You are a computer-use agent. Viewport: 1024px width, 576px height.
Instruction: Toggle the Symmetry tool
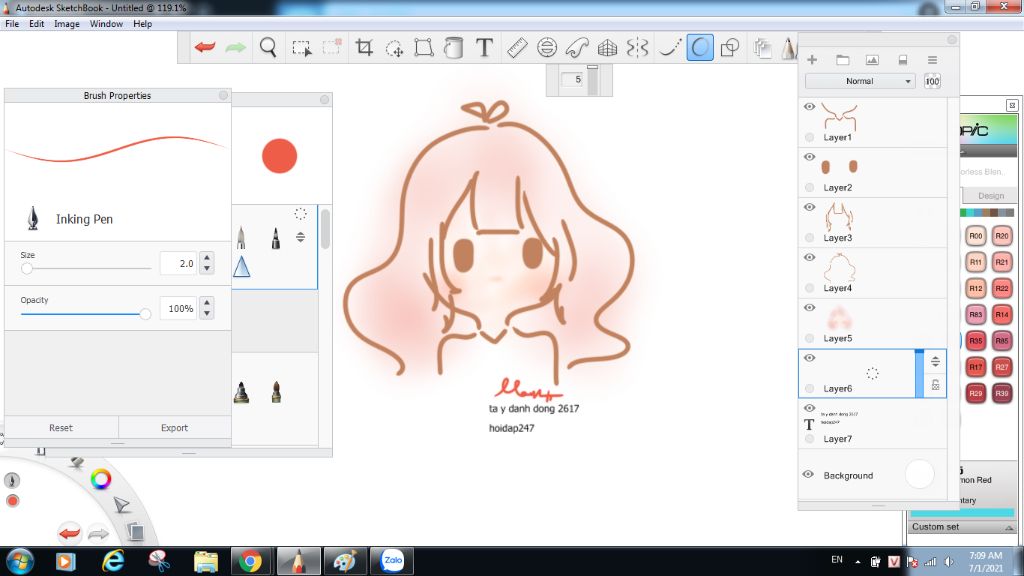[637, 48]
